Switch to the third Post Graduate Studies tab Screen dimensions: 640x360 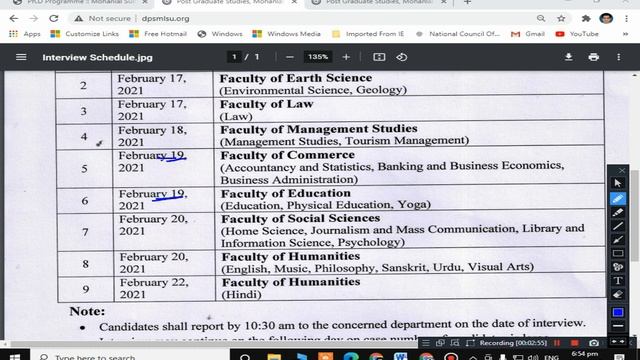(x=380, y=2)
